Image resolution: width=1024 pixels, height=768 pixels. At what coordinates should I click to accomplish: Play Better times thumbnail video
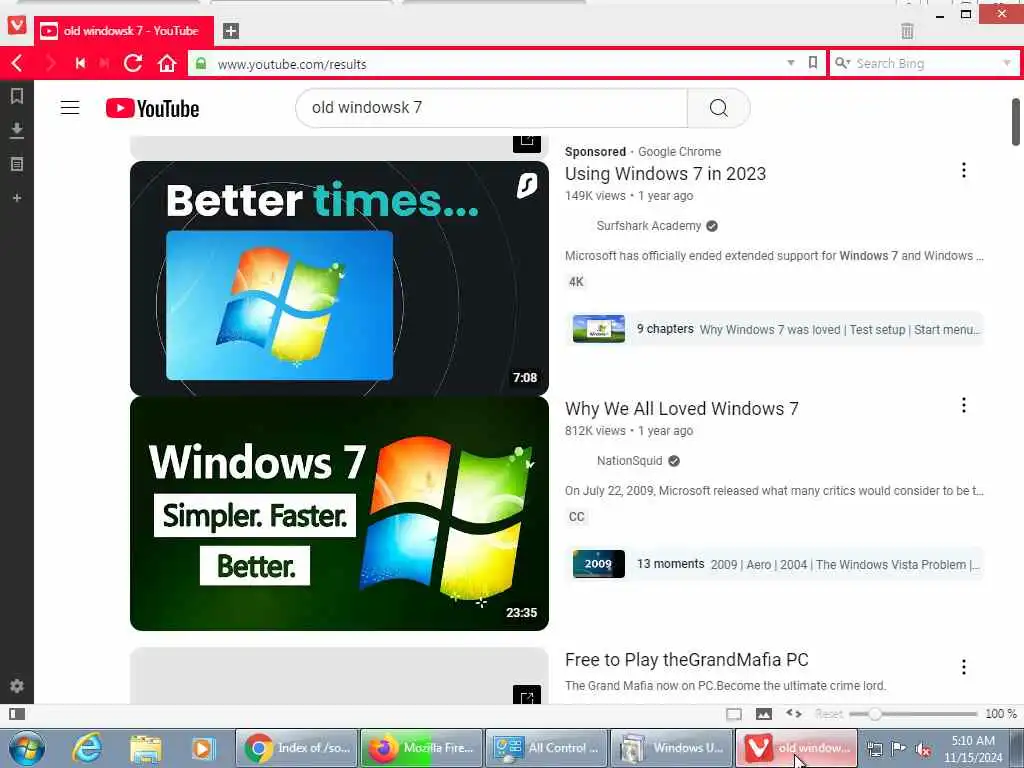pos(339,279)
